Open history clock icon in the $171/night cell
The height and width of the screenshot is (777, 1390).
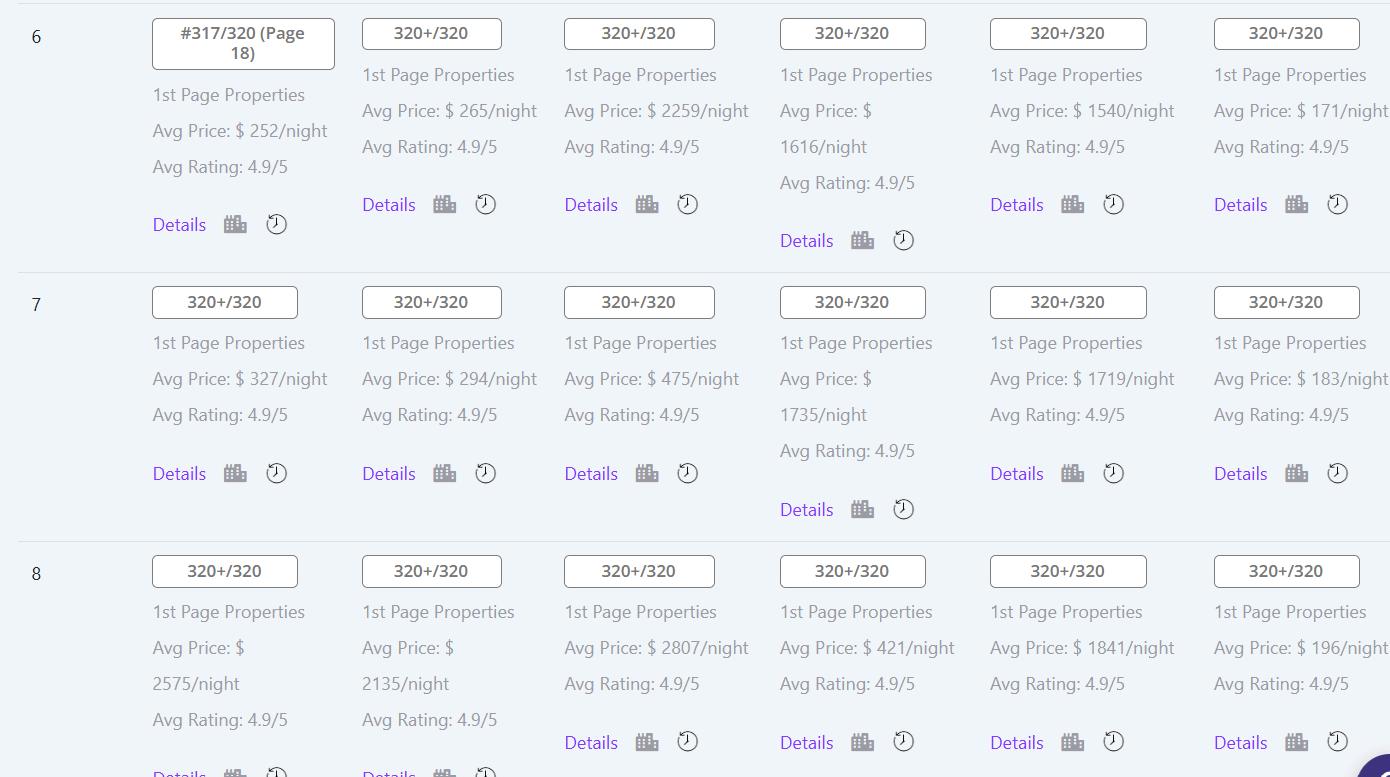1338,204
